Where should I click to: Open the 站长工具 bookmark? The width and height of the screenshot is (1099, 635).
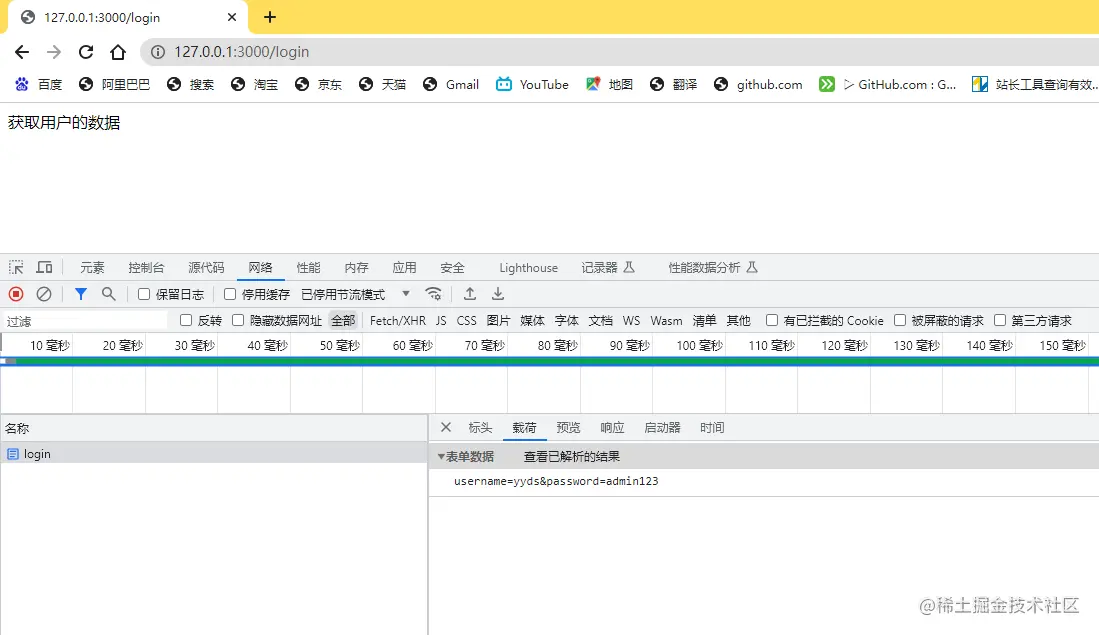[x=1035, y=85]
